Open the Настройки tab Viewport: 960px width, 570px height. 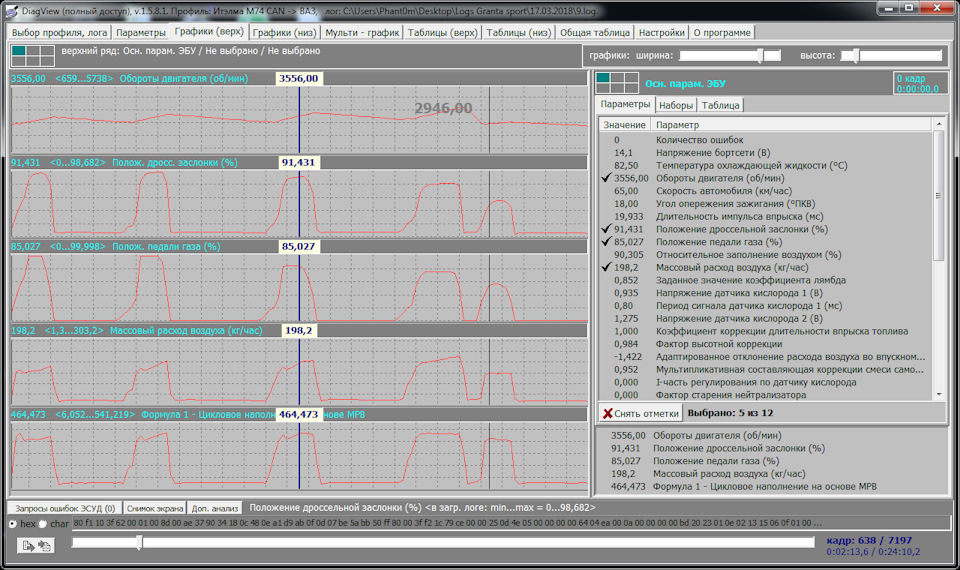point(662,32)
